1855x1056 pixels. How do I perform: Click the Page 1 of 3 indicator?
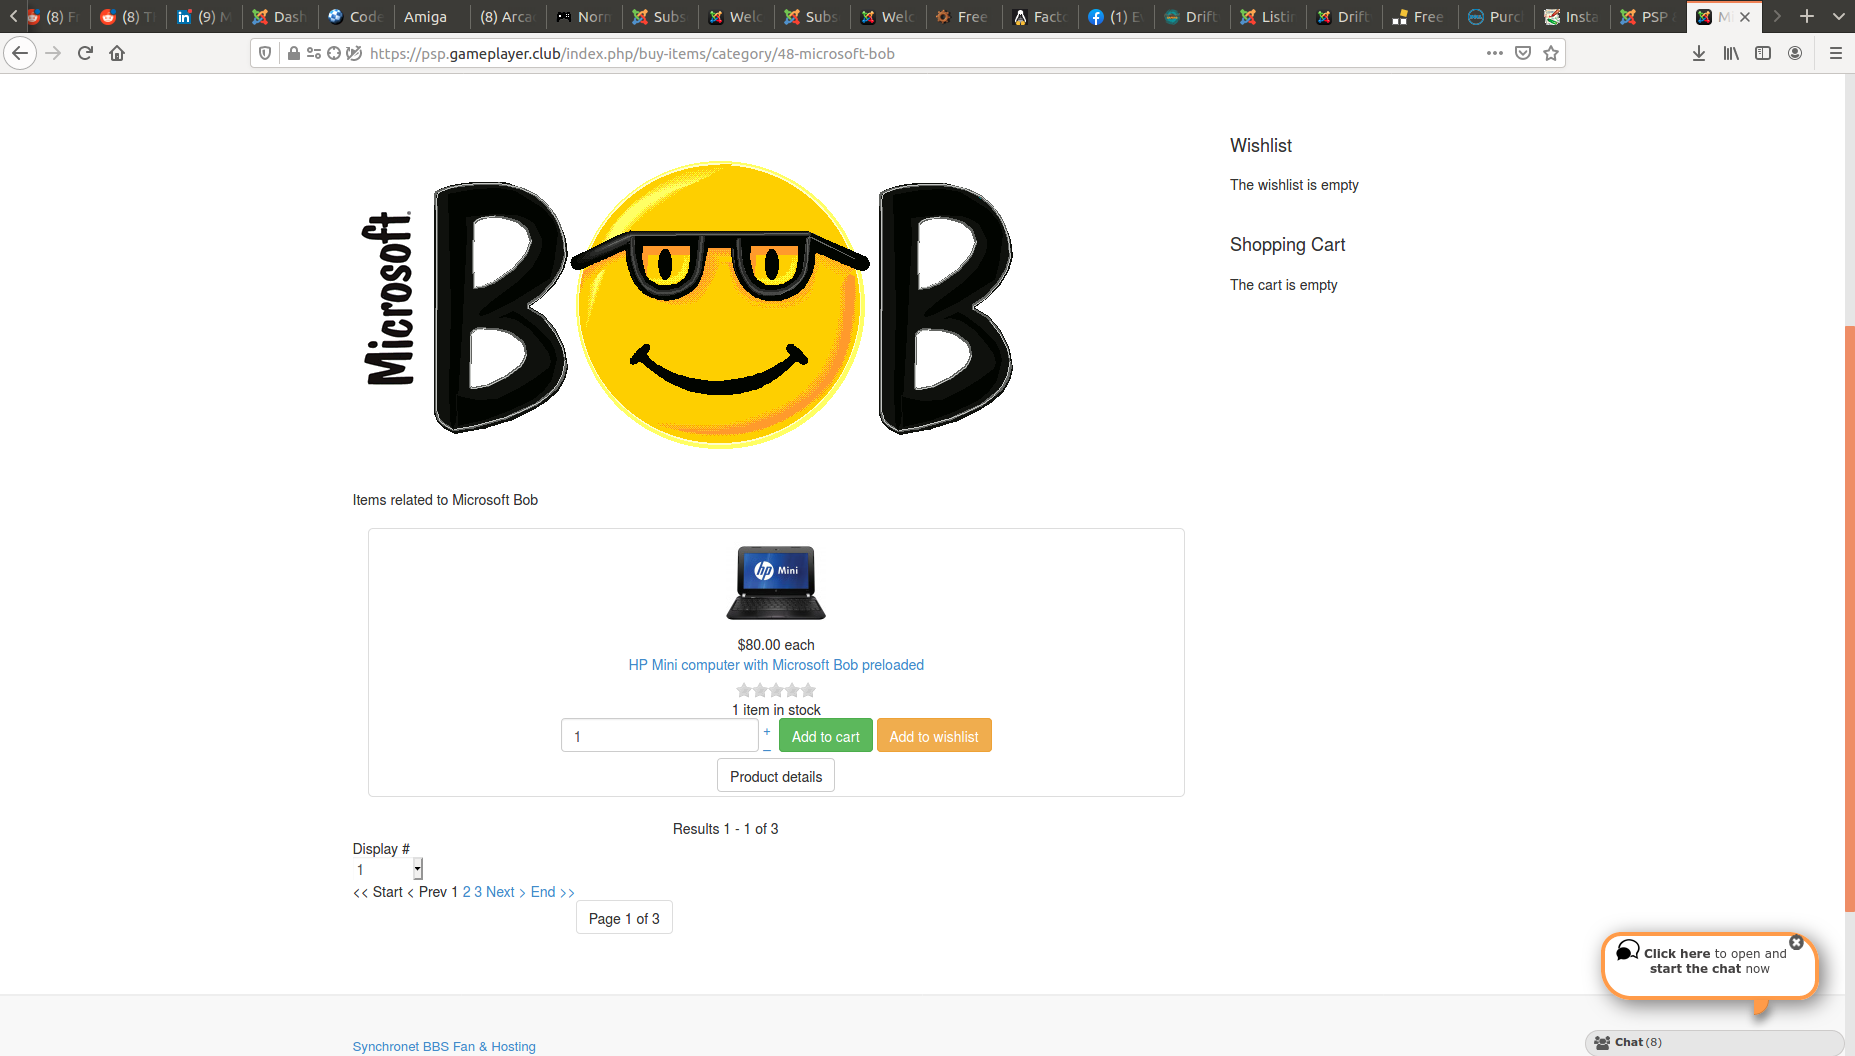coord(624,918)
